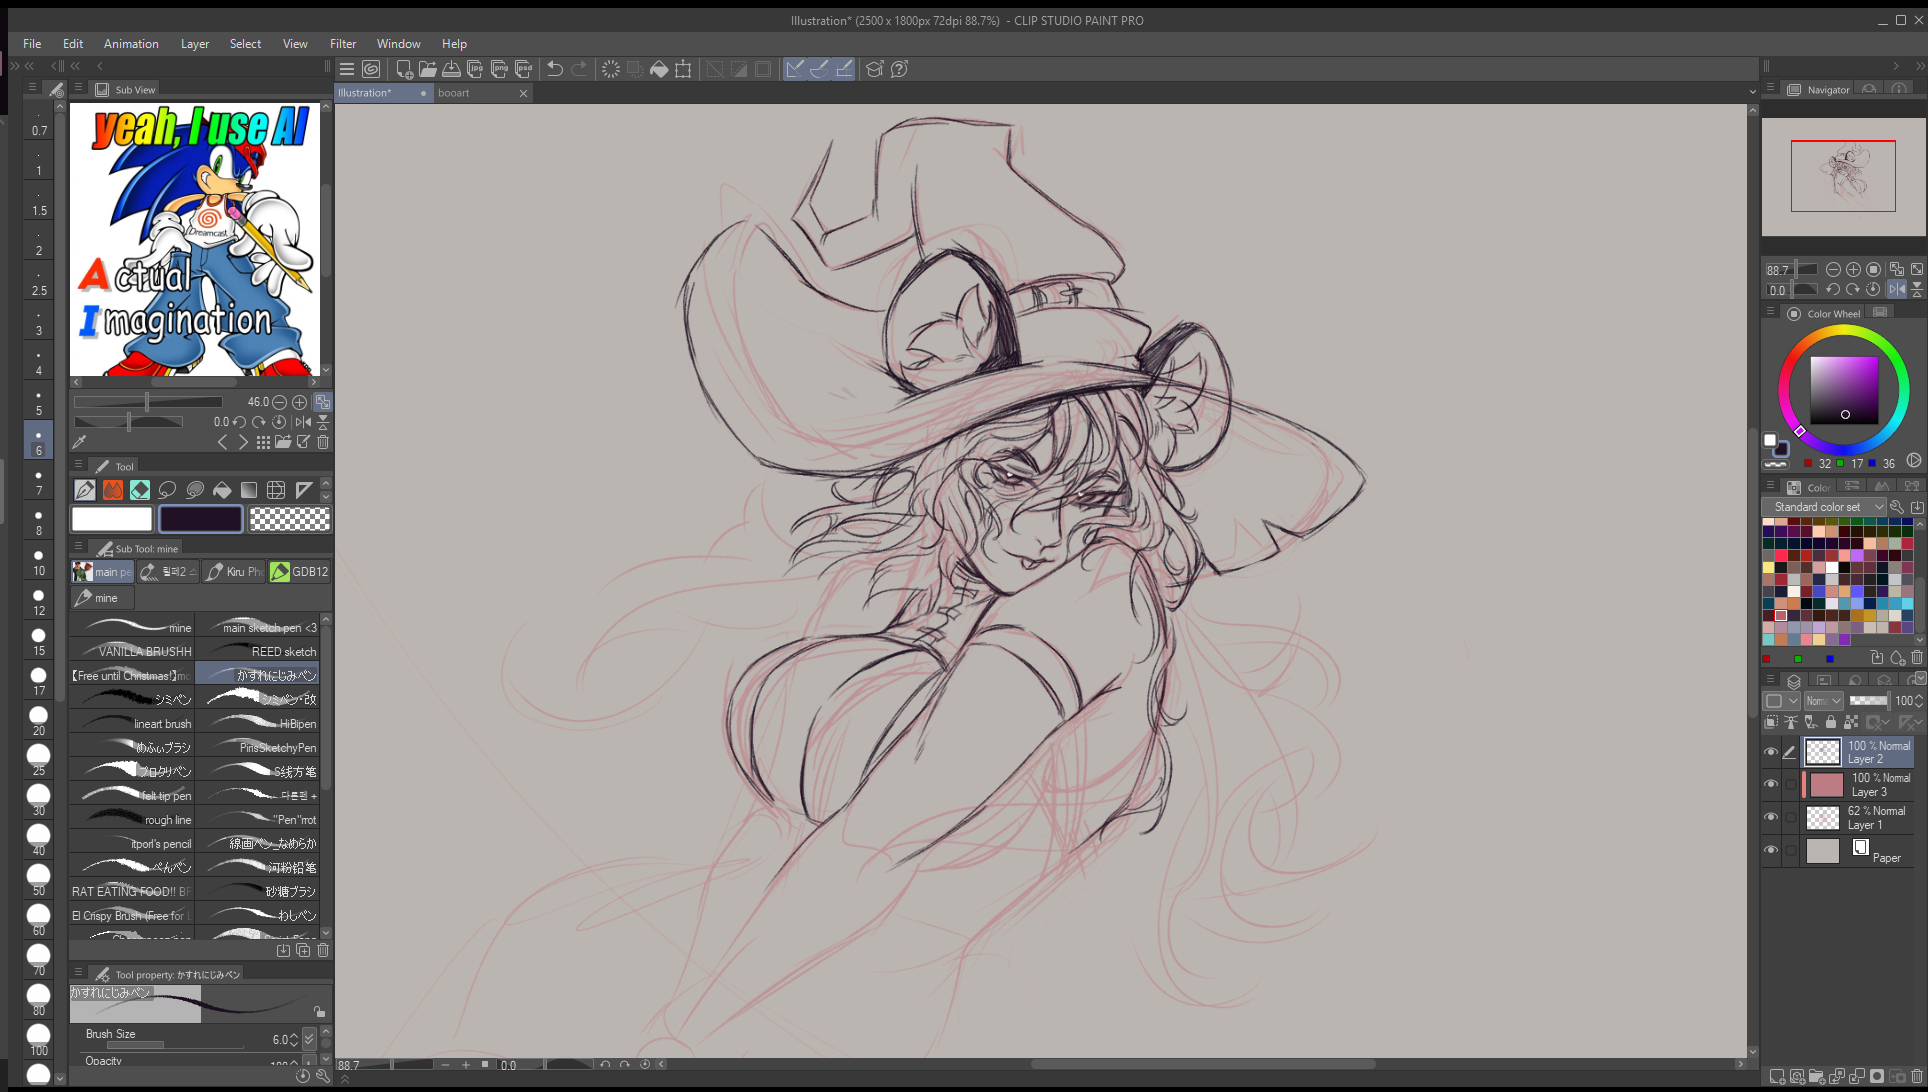Hide Layer 3 with its eye icon
This screenshot has width=1928, height=1092.
pyautogui.click(x=1771, y=784)
